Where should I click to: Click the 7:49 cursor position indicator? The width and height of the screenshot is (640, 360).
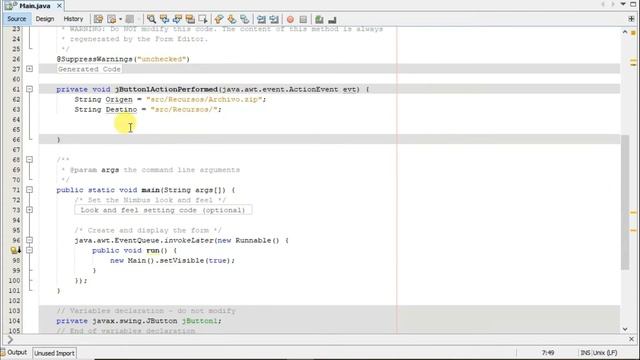coord(548,353)
